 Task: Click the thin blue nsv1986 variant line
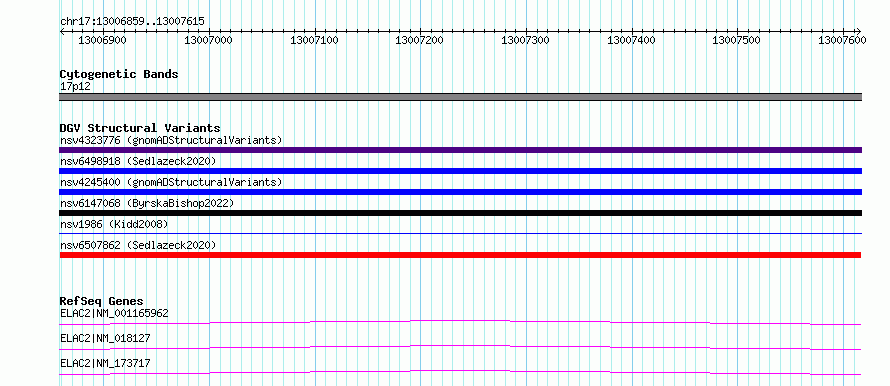tap(460, 233)
